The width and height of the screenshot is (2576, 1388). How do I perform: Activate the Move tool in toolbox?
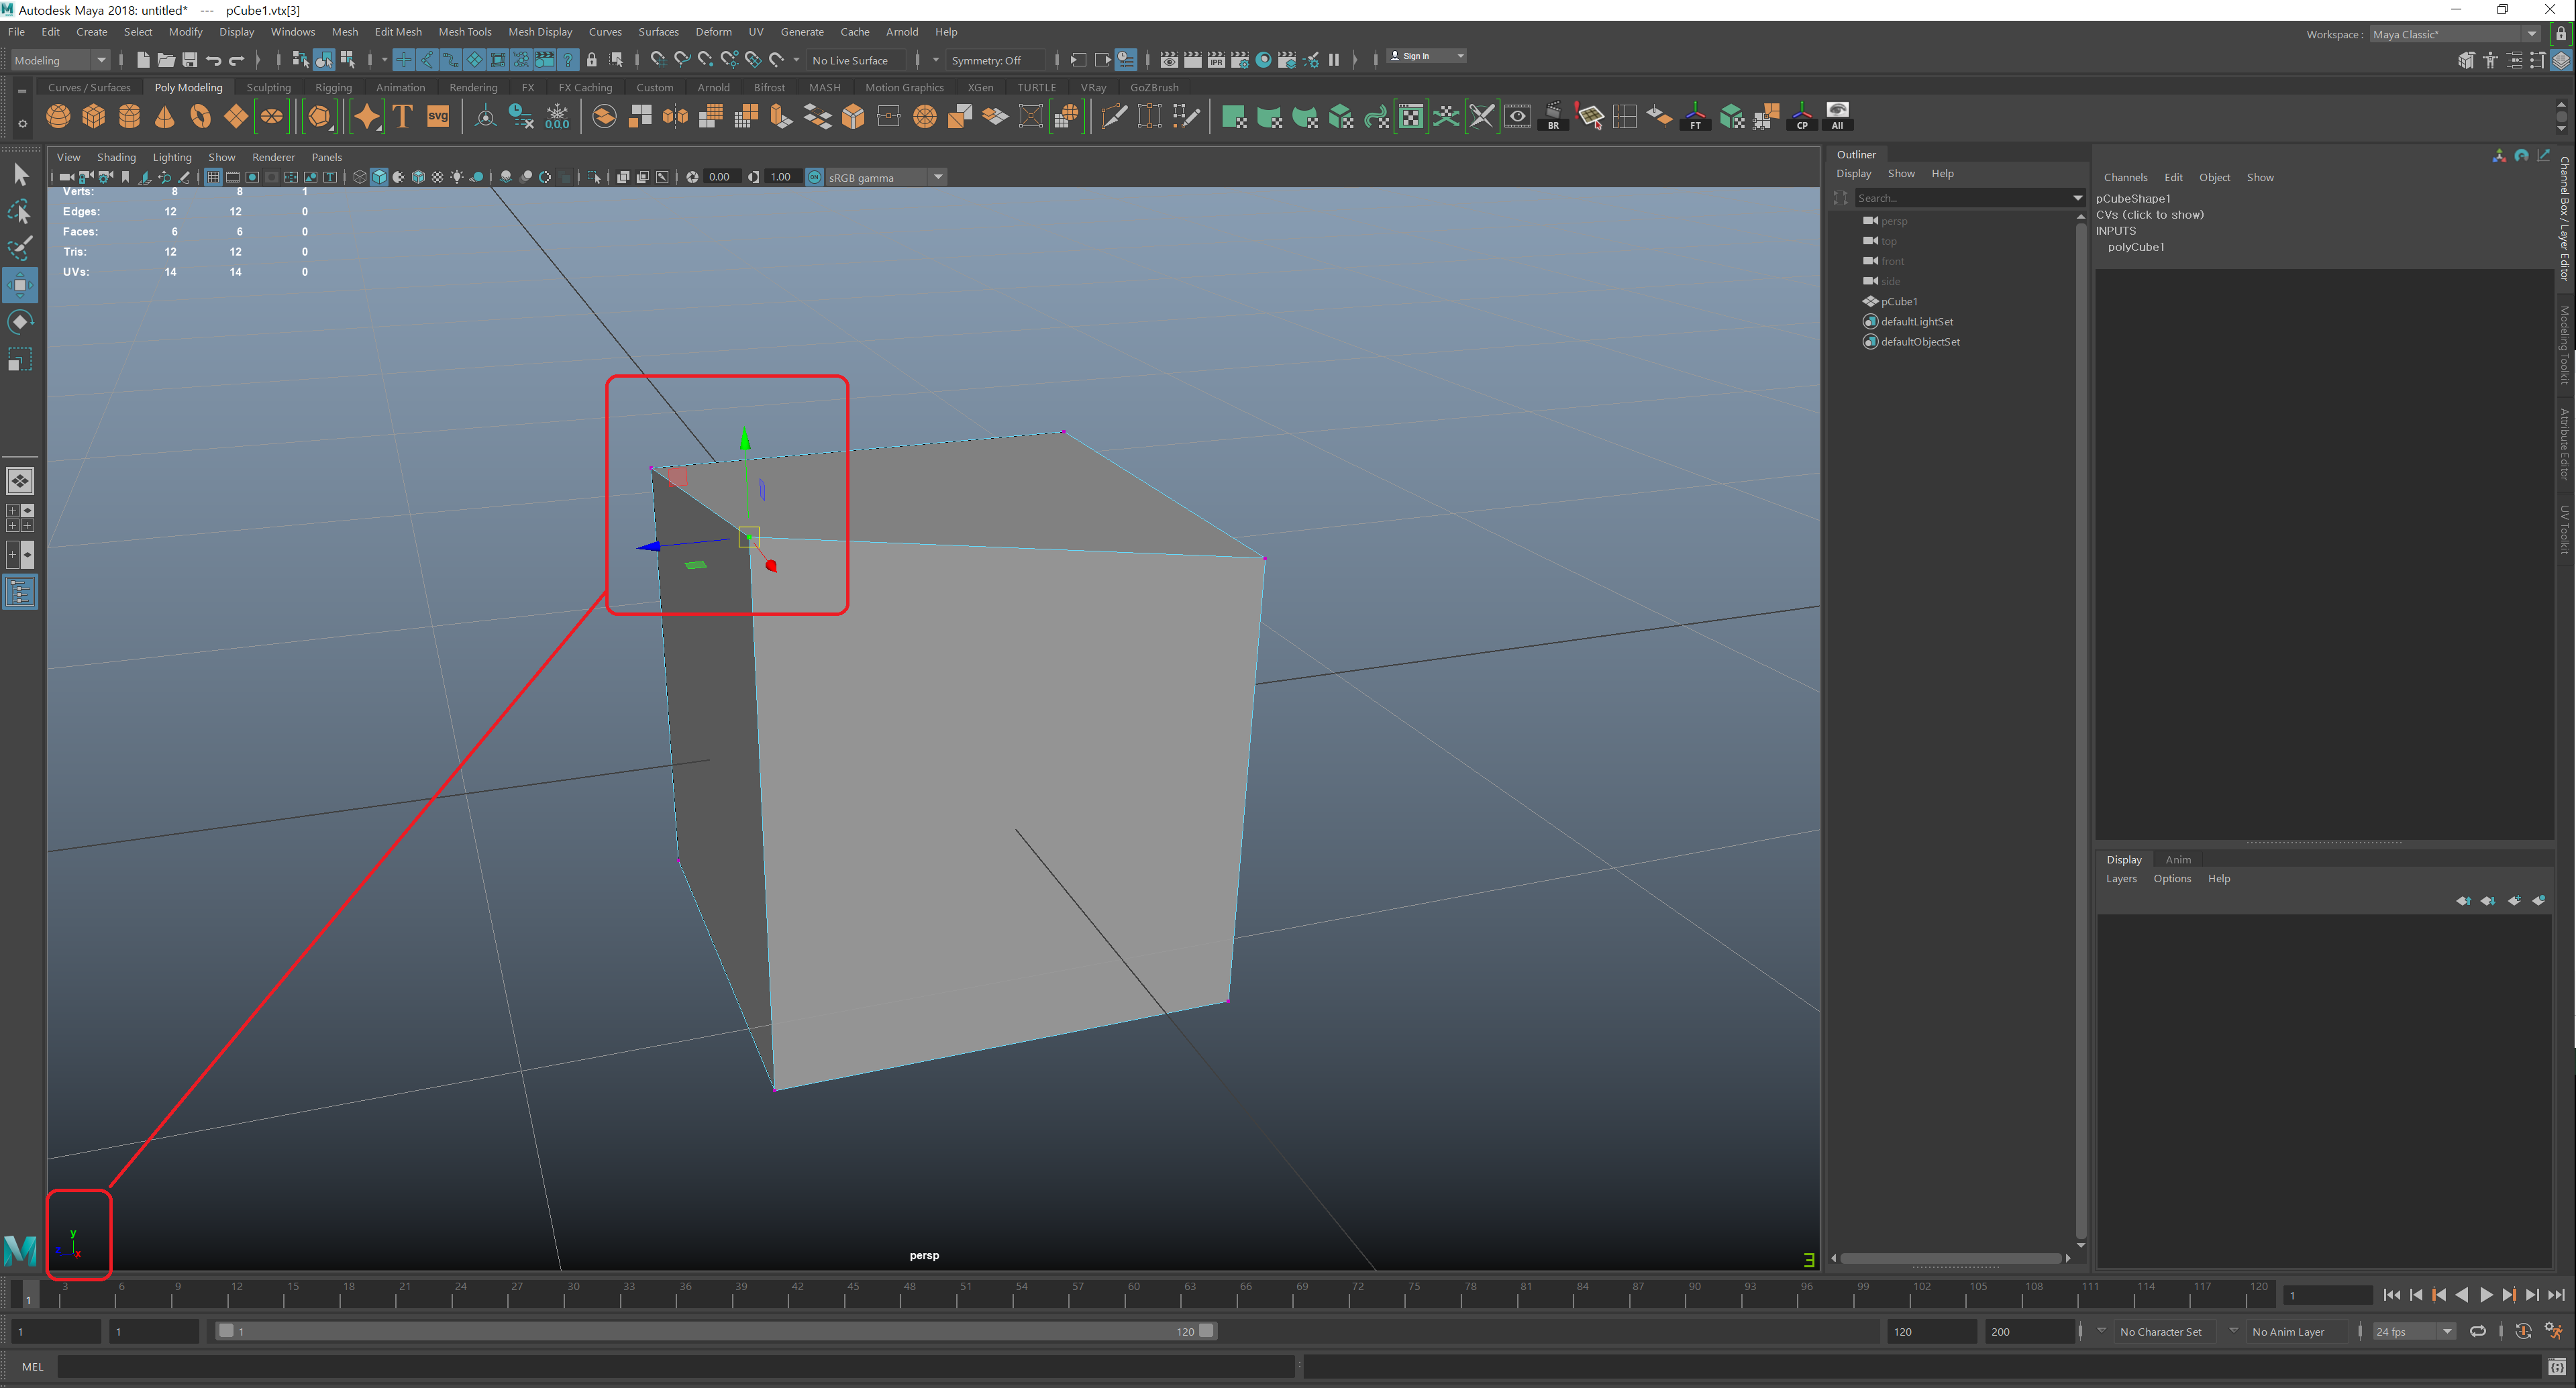[x=20, y=285]
